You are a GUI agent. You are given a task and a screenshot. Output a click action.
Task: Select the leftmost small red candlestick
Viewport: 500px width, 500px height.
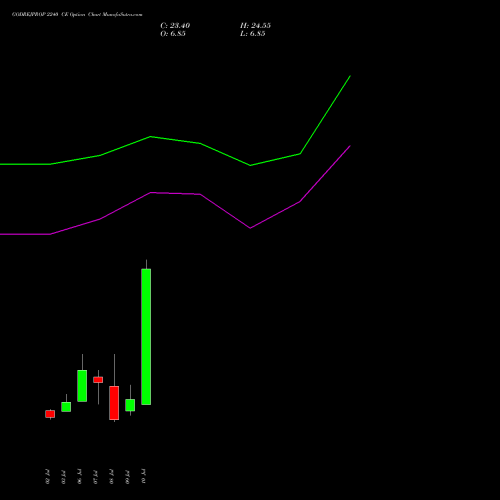click(x=50, y=414)
